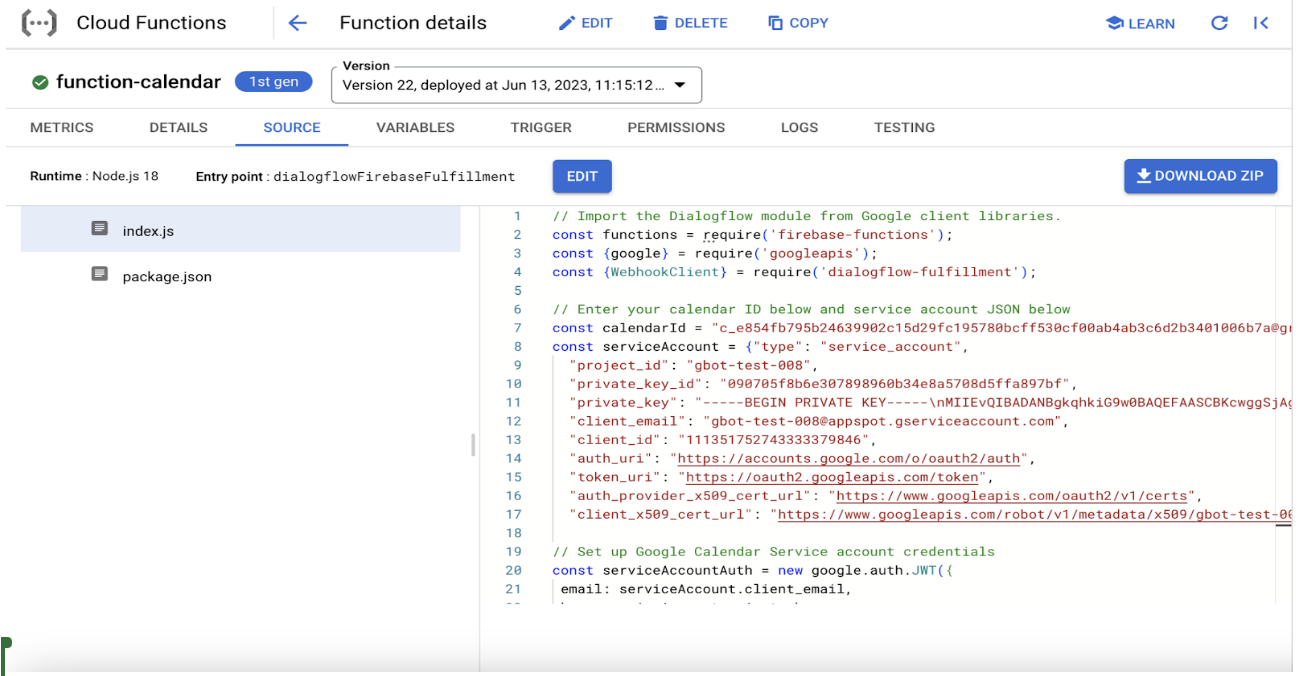Screen dimensions: 1304x676
Task: Click the "gbot-test-008" project_id value
Action: click(746, 366)
